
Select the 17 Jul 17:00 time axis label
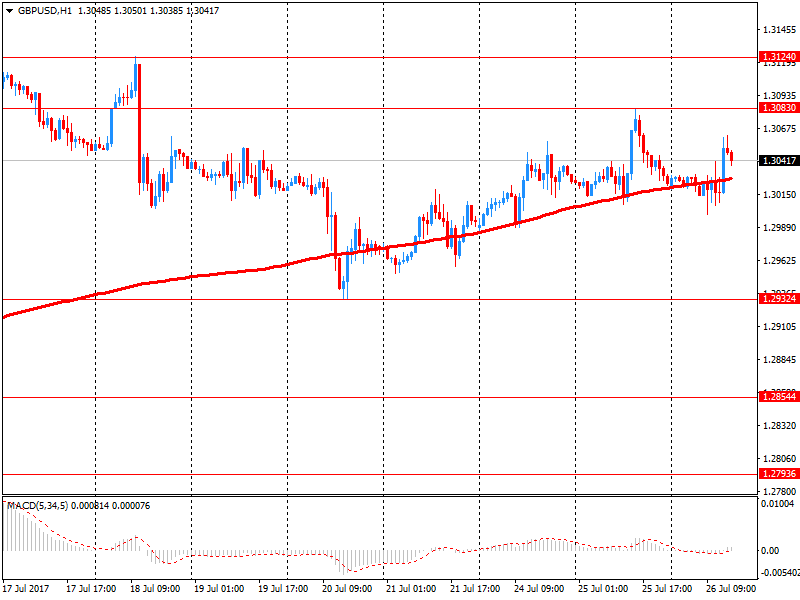(x=91, y=588)
